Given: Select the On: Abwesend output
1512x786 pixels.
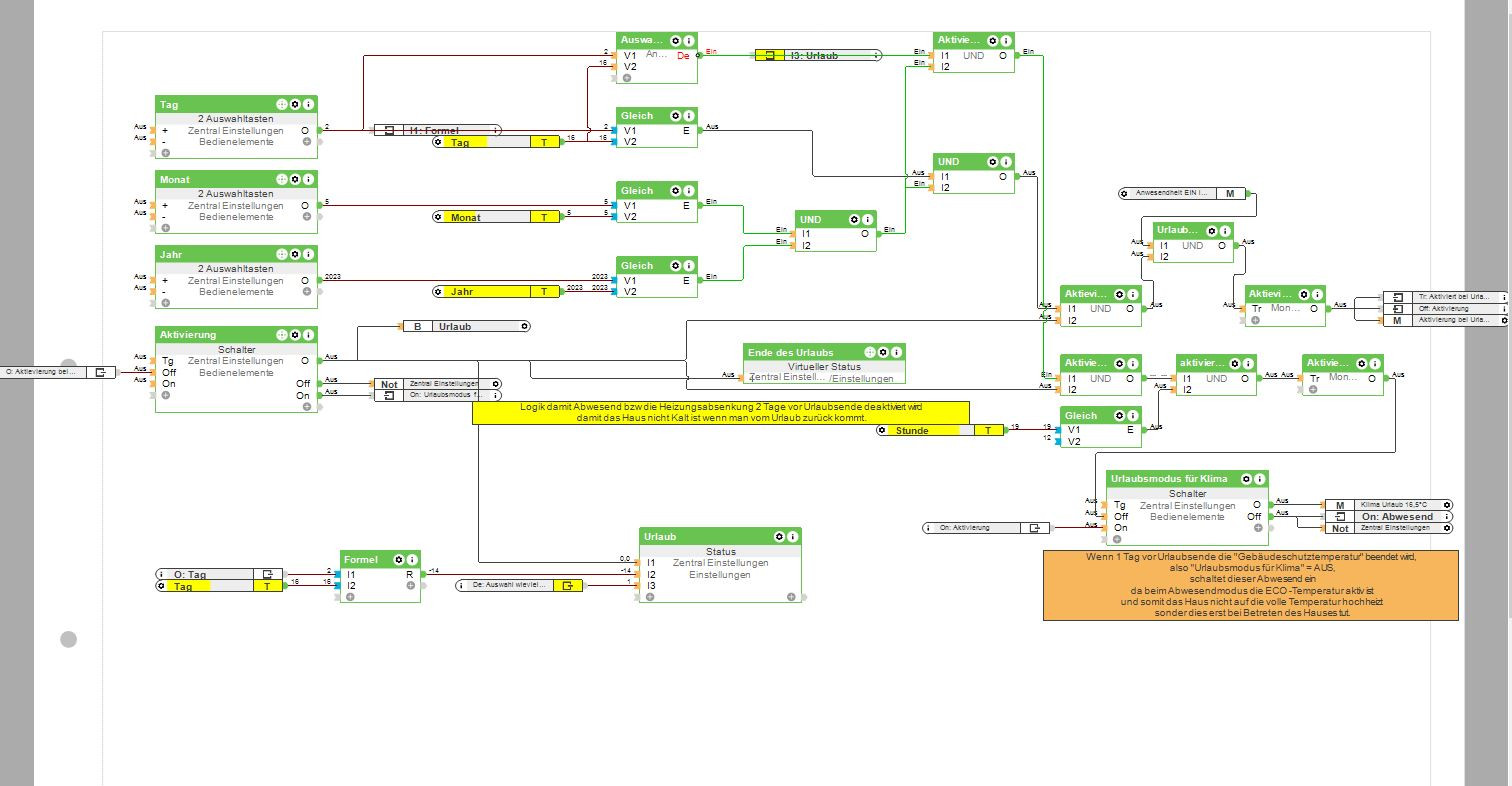Looking at the screenshot, I should [x=1388, y=517].
